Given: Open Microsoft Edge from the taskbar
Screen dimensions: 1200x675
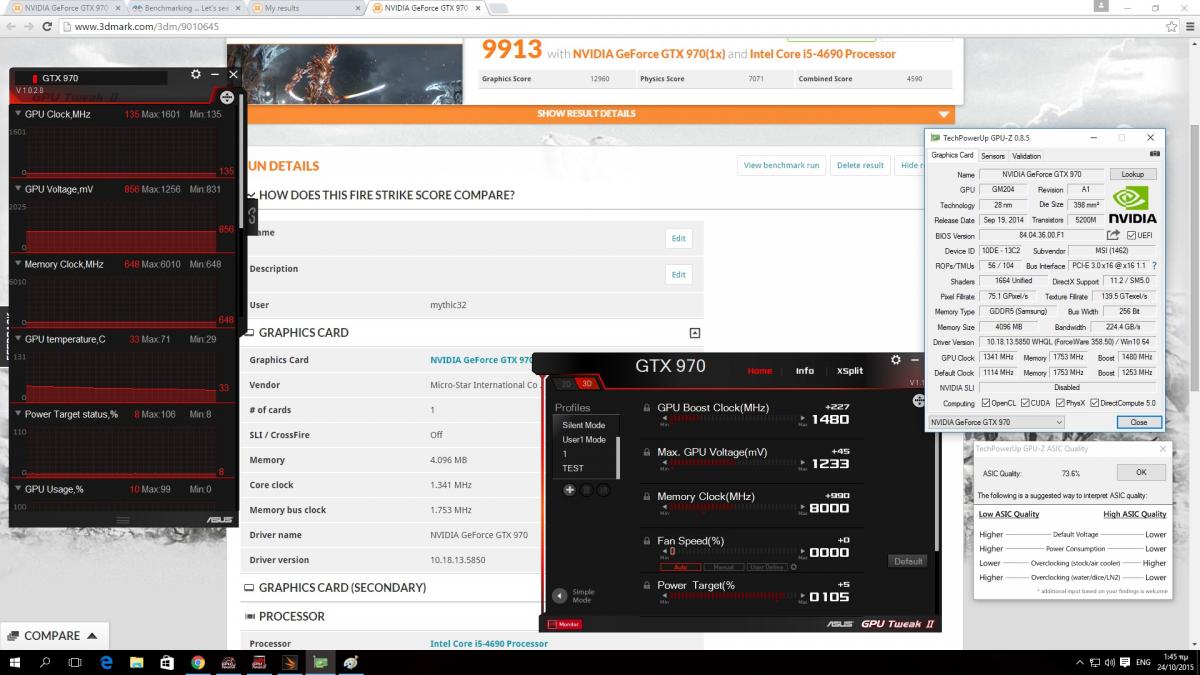Looking at the screenshot, I should pyautogui.click(x=107, y=662).
